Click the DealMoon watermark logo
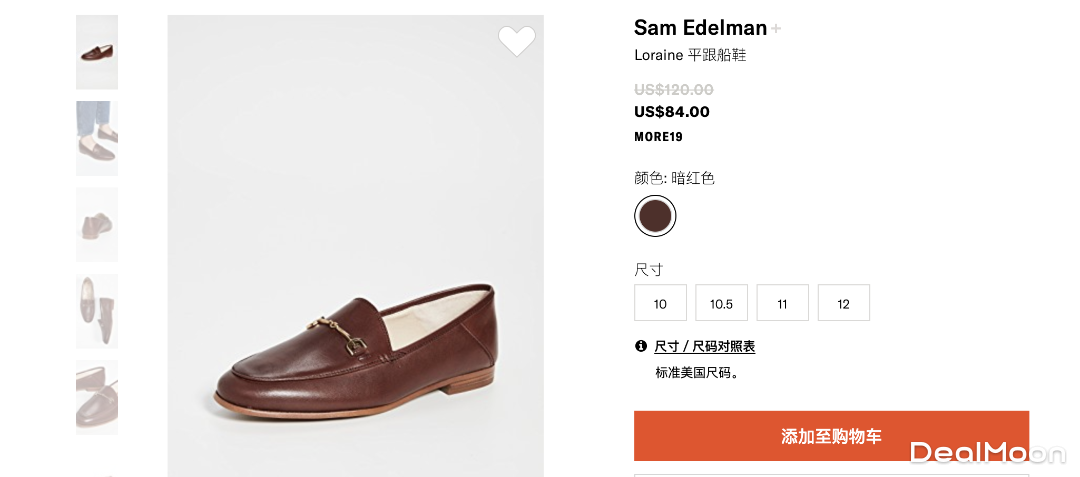1080x477 pixels. coord(987,453)
